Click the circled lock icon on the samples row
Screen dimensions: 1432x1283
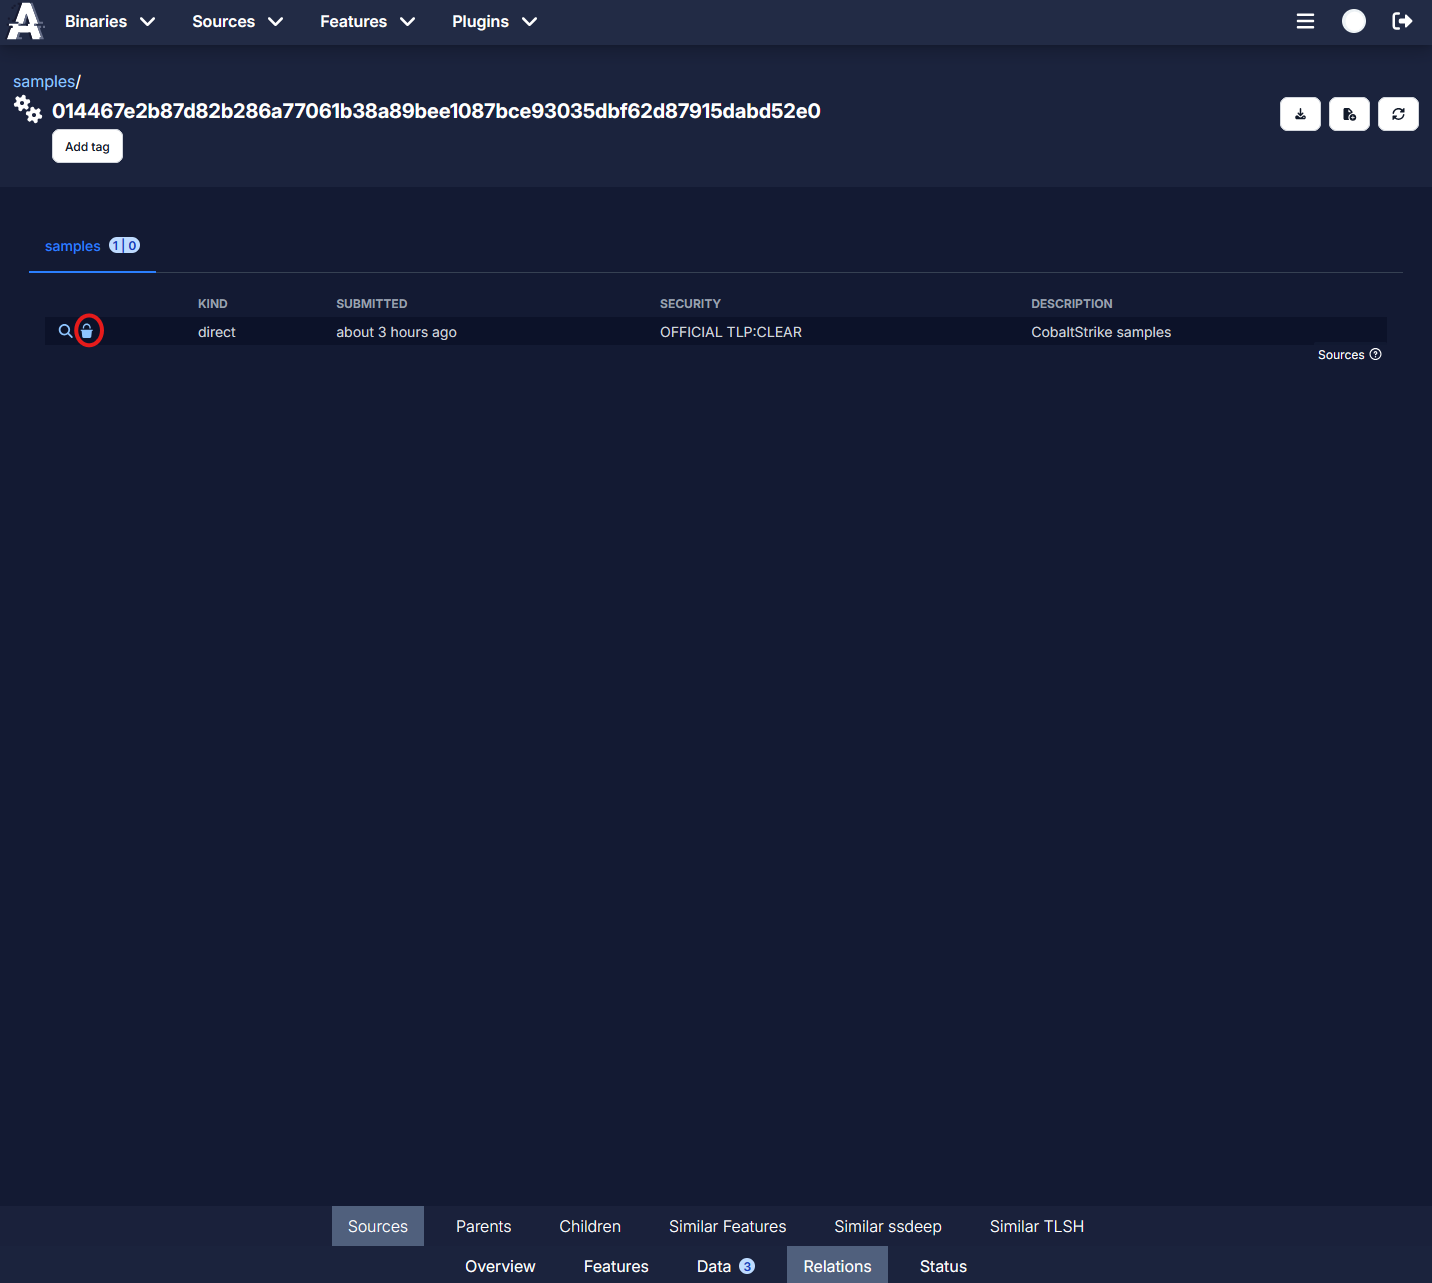click(89, 330)
